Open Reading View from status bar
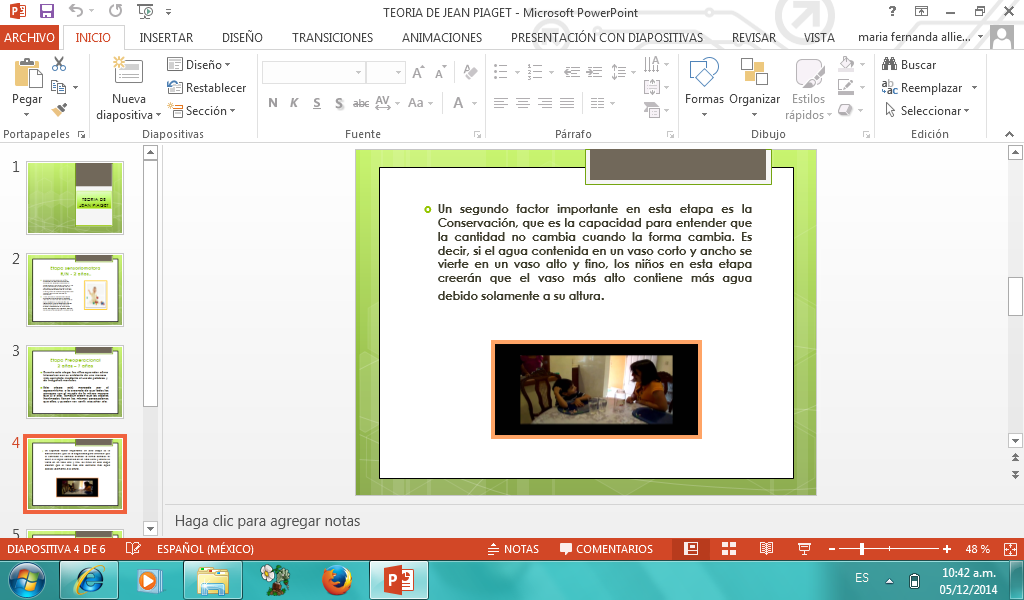 (766, 549)
